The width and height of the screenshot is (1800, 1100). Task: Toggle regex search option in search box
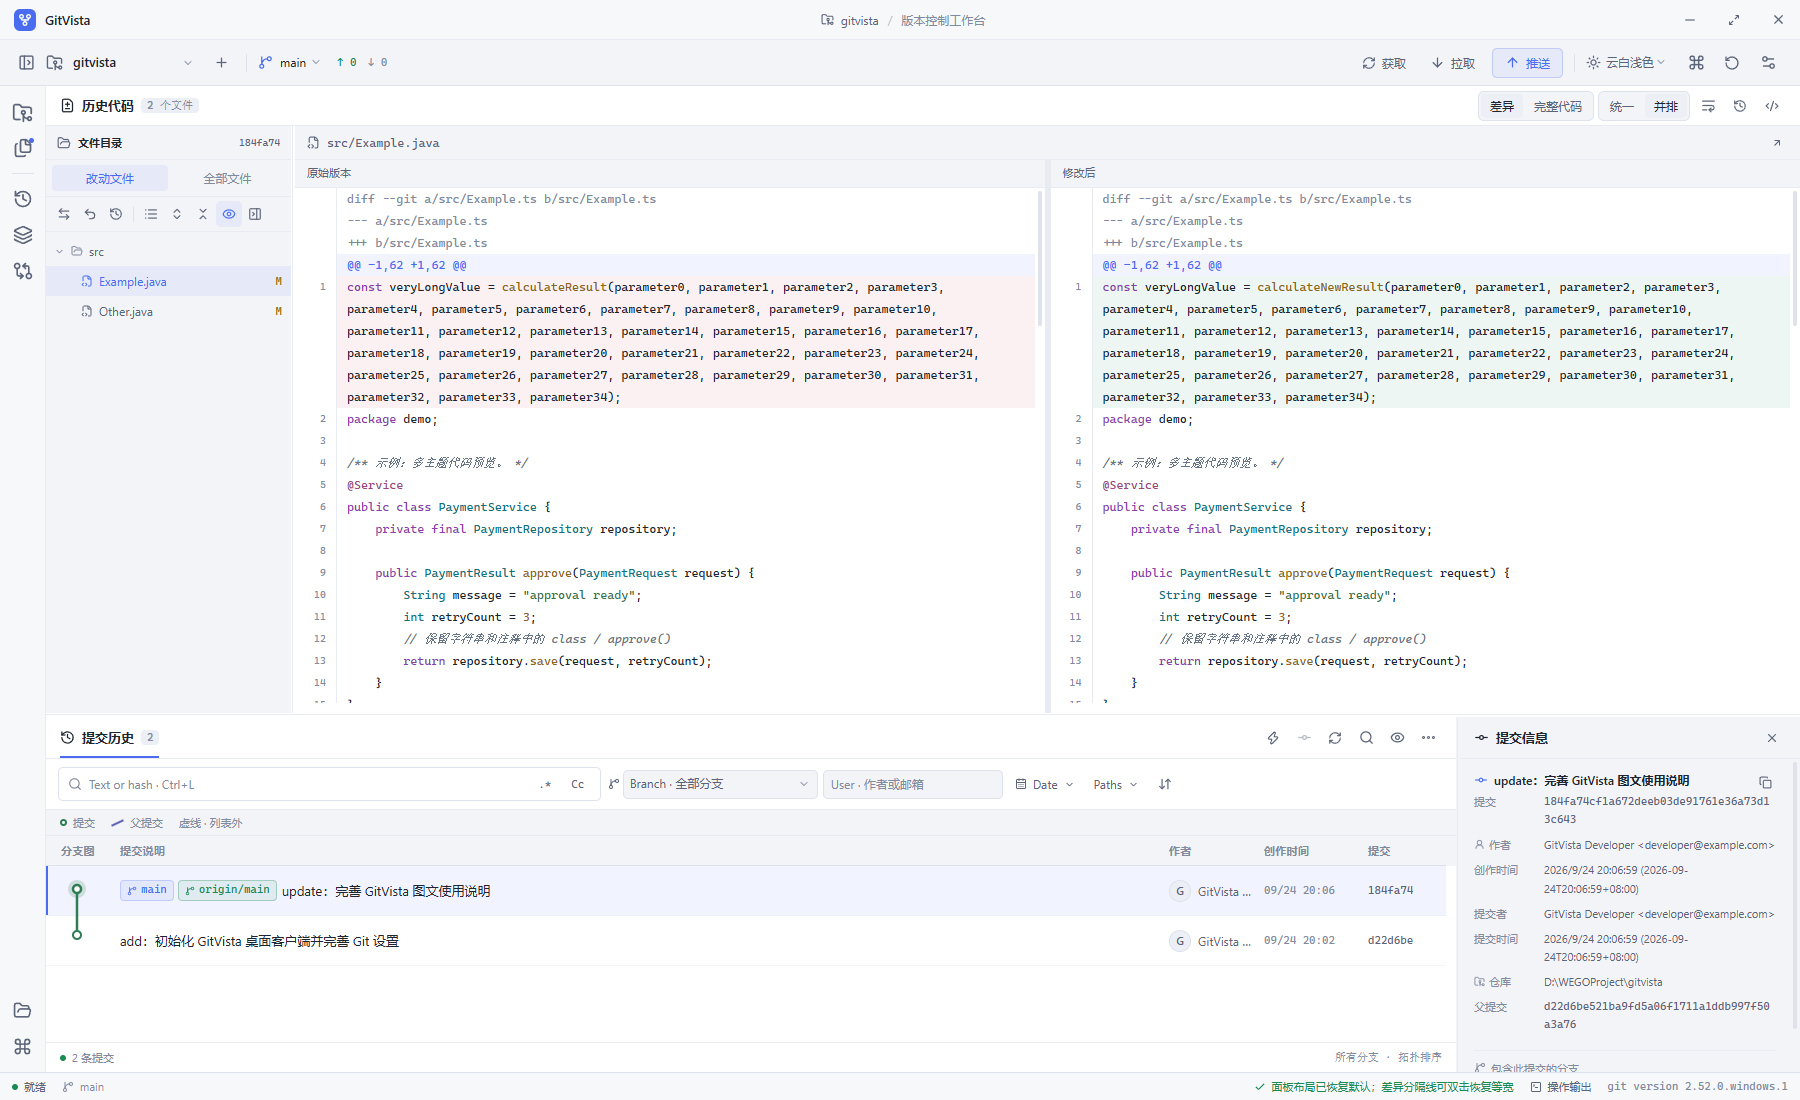pos(546,785)
